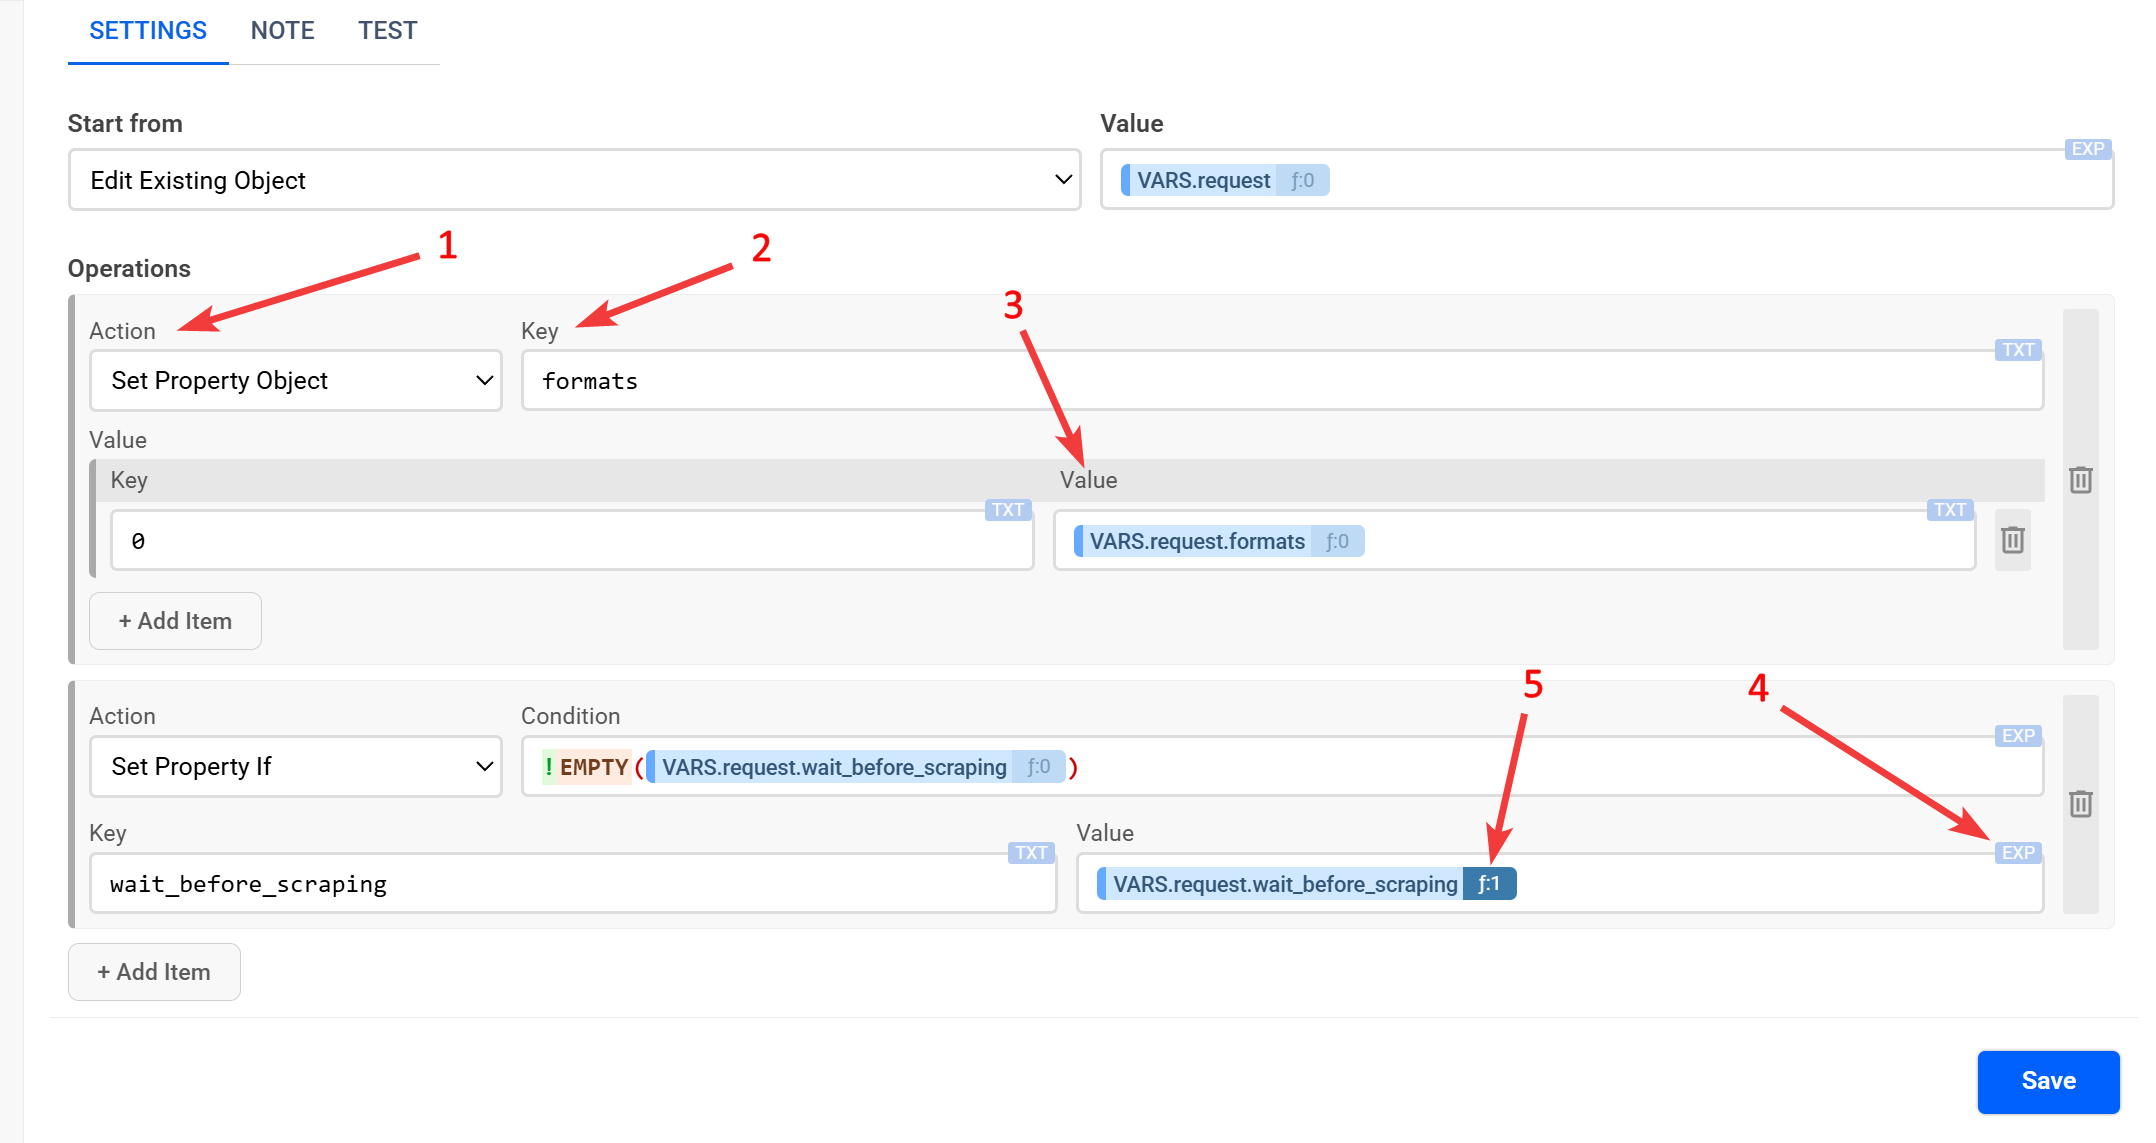Toggle TXT mode on VARS.request.formats value
This screenshot has width=2156, height=1143.
tap(1949, 510)
